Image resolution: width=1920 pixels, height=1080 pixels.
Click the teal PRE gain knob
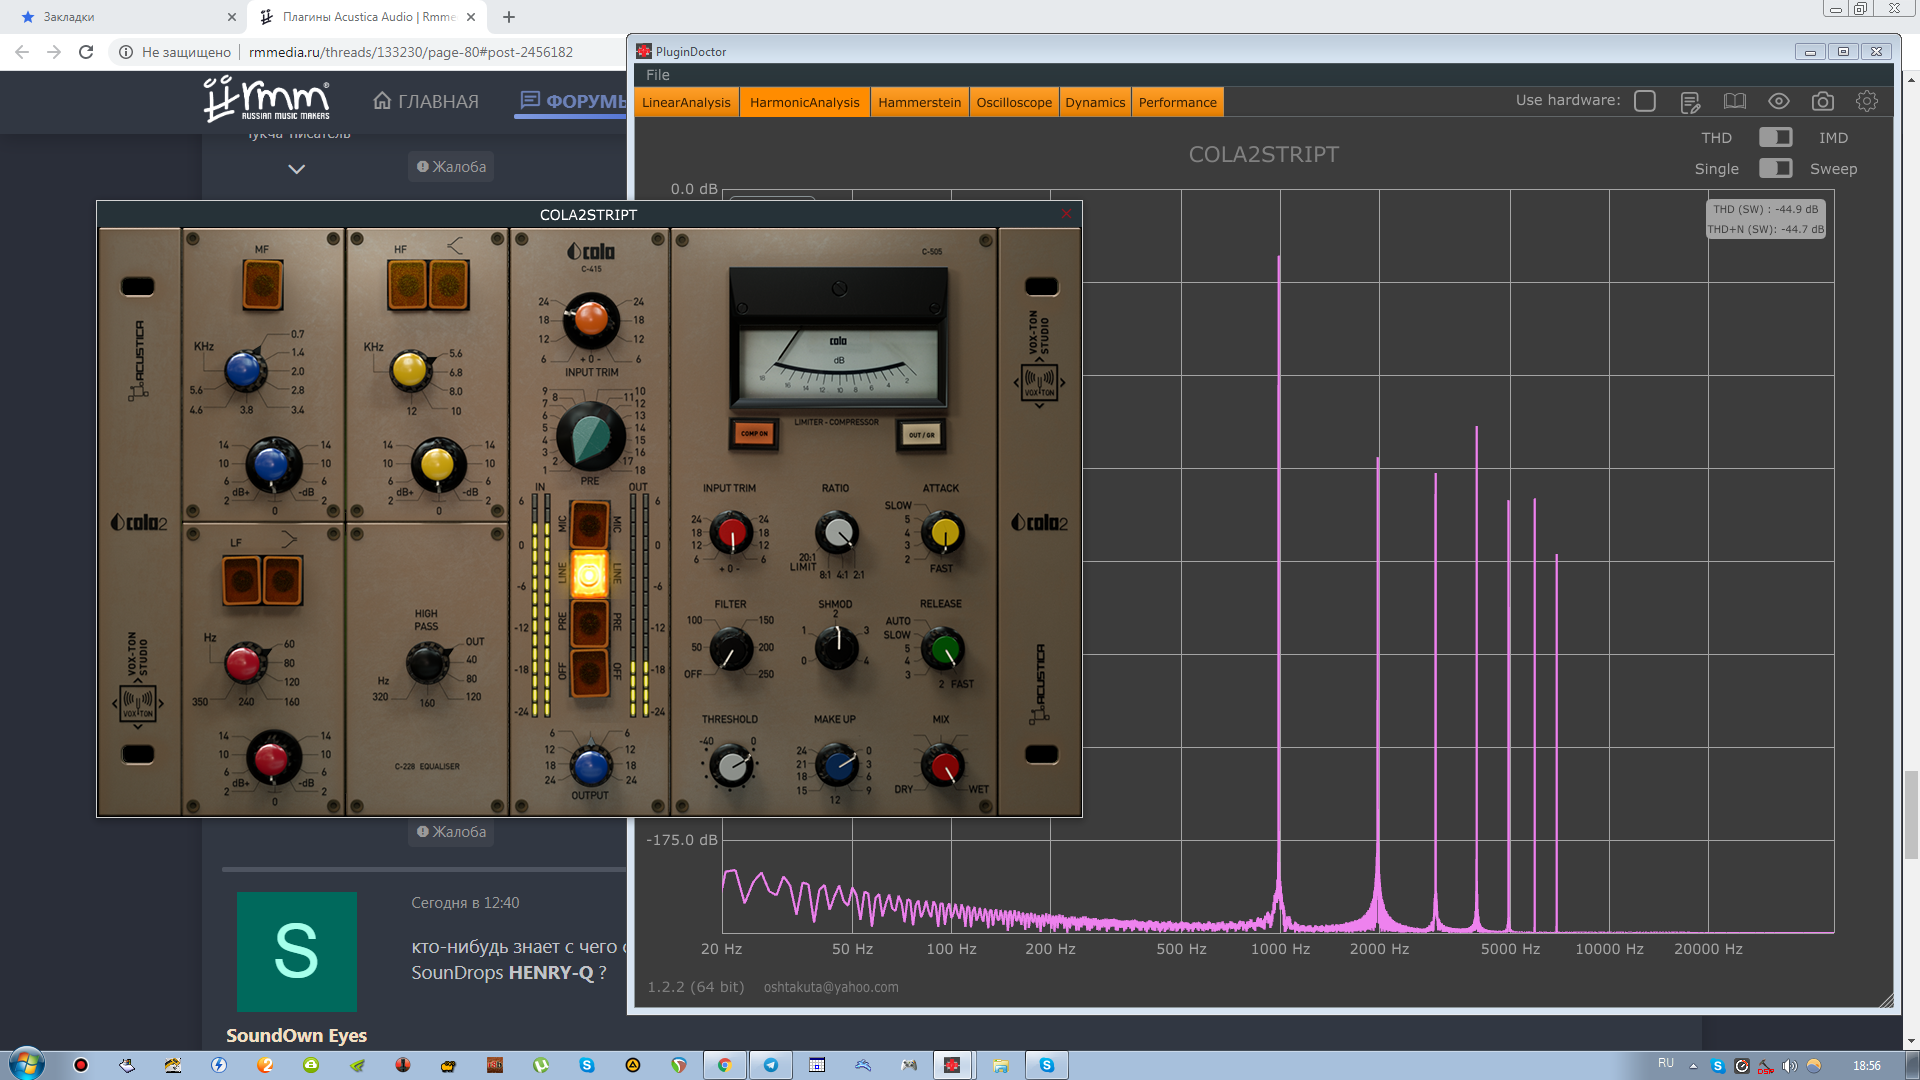click(x=590, y=437)
